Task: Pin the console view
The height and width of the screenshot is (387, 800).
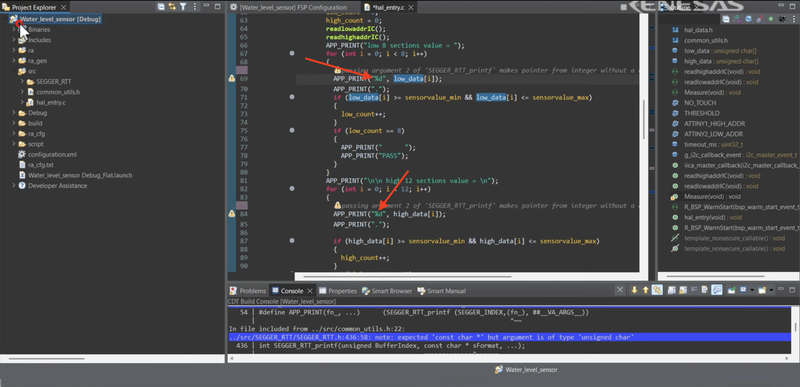Action: pyautogui.click(x=732, y=290)
